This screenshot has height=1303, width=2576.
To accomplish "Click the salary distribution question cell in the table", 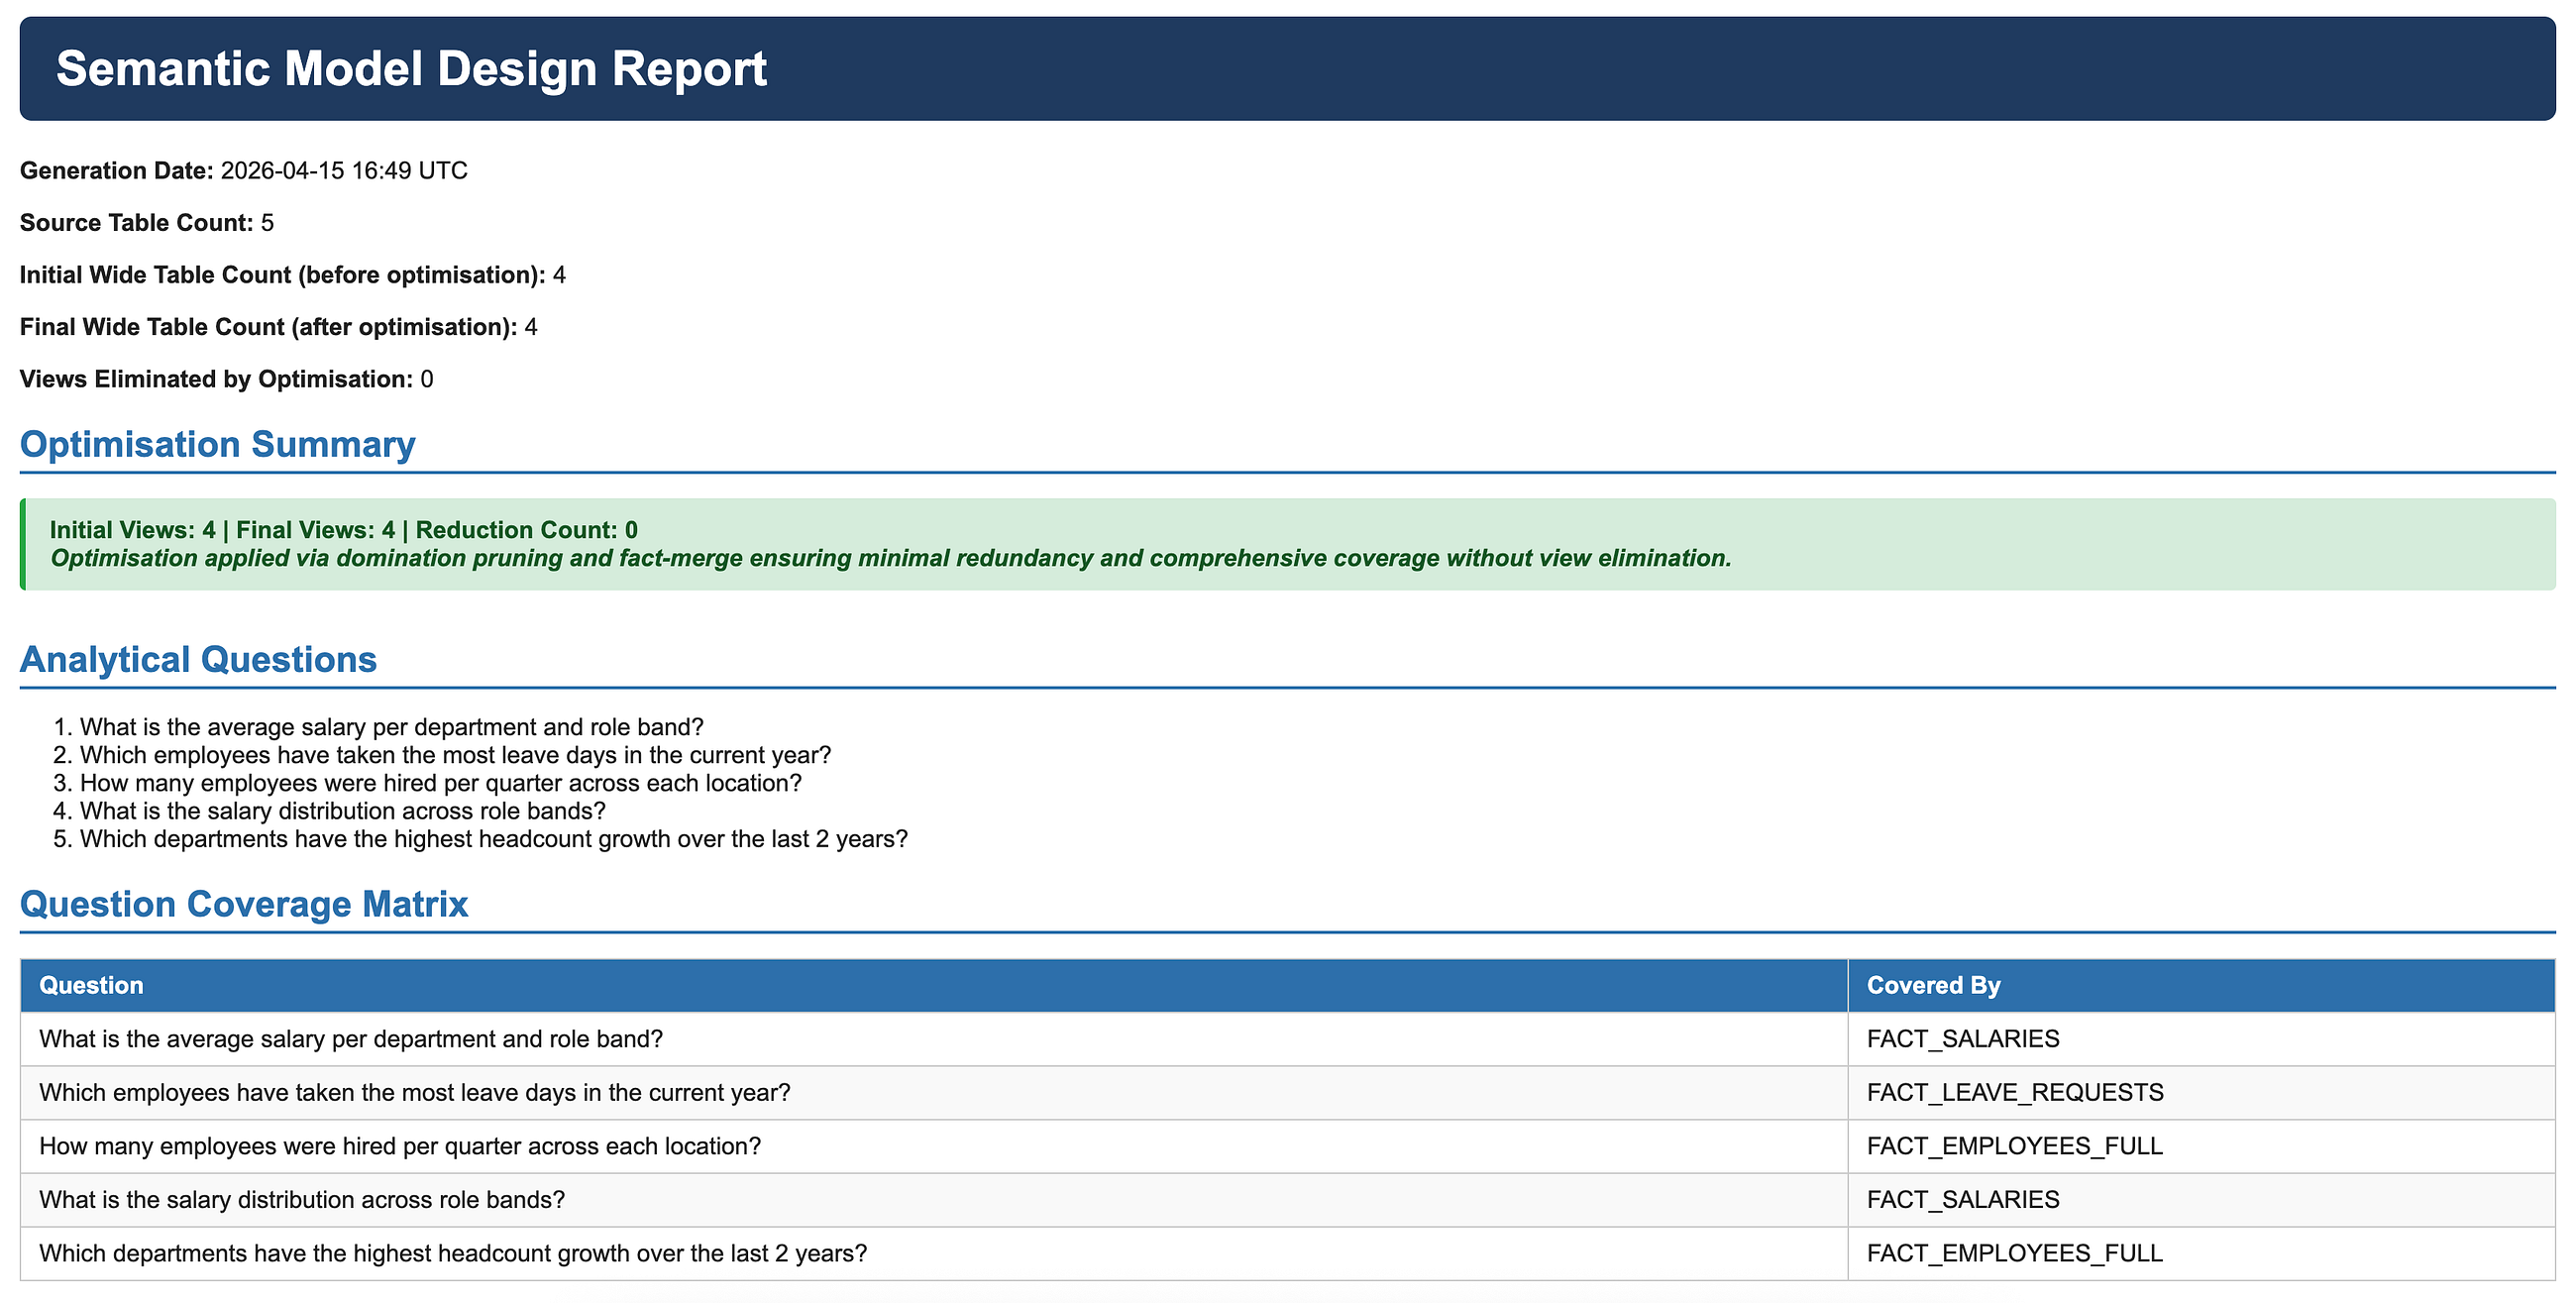I will point(934,1200).
